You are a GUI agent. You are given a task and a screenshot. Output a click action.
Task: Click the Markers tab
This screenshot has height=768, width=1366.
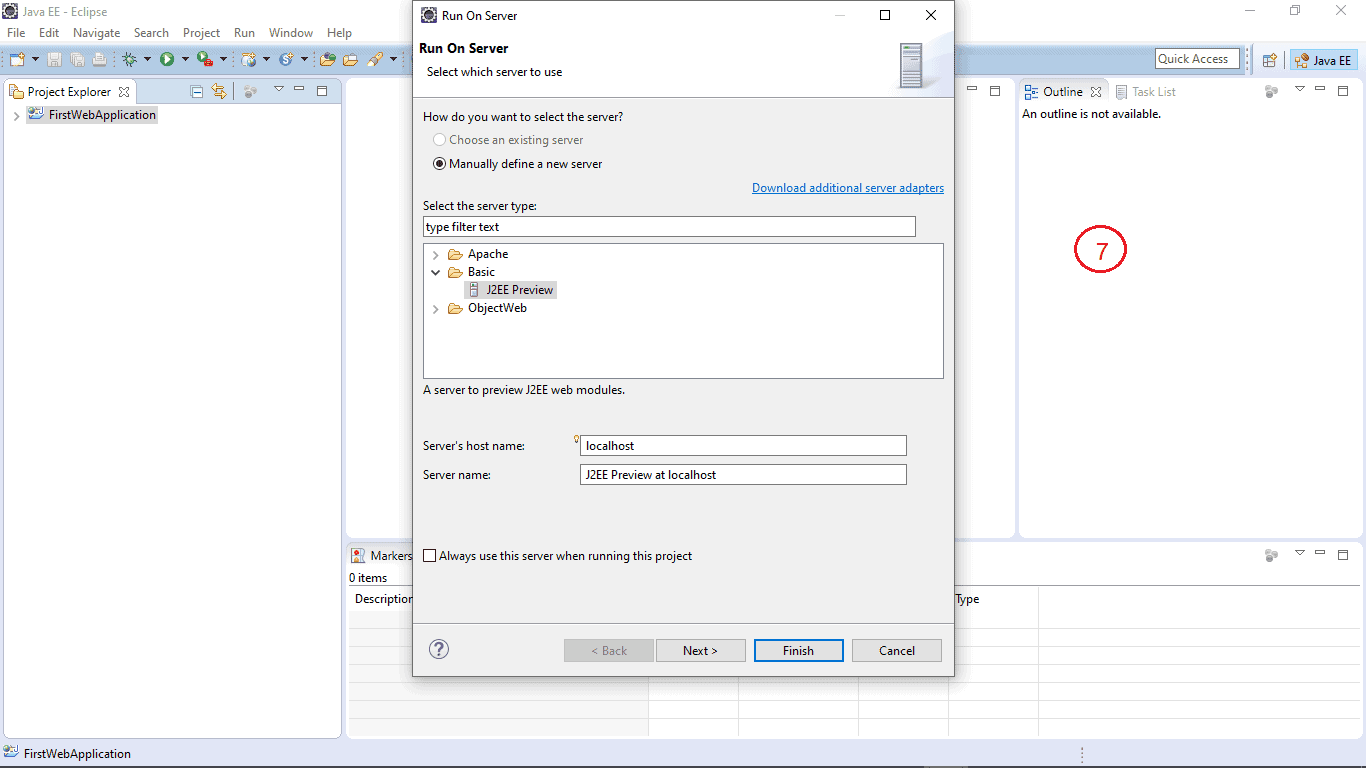(x=381, y=556)
